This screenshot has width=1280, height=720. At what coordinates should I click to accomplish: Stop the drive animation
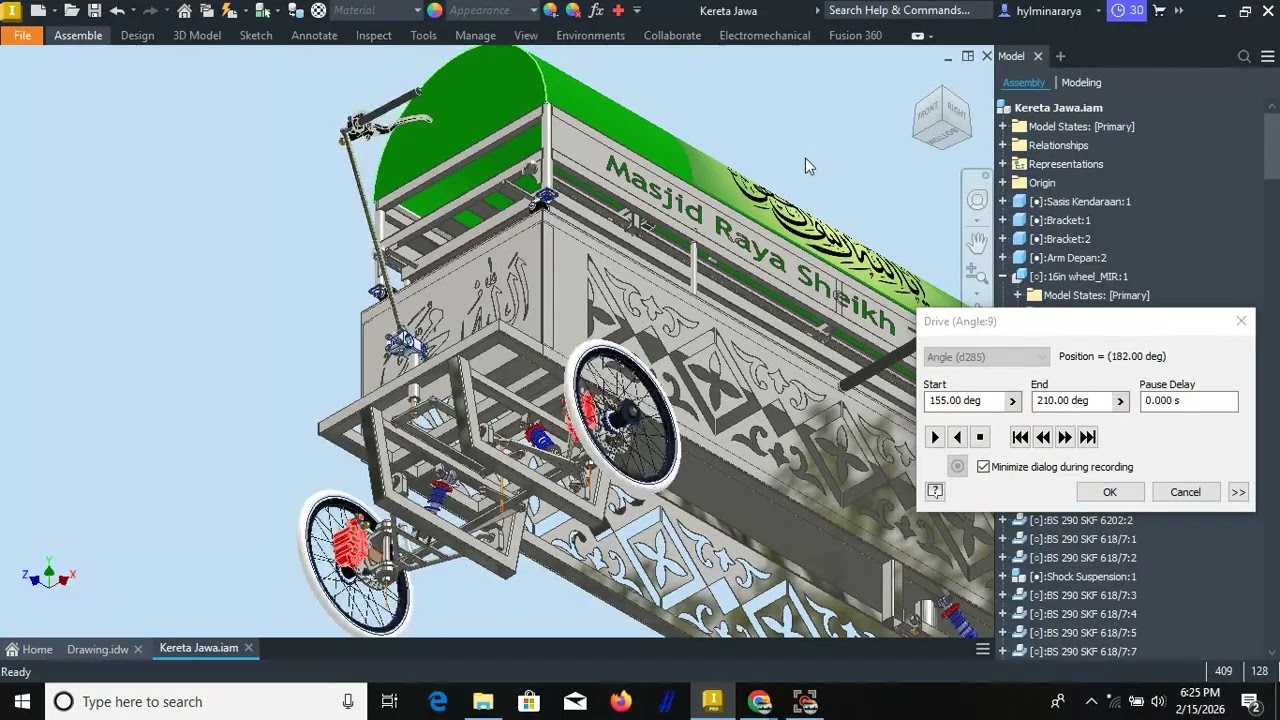[980, 437]
